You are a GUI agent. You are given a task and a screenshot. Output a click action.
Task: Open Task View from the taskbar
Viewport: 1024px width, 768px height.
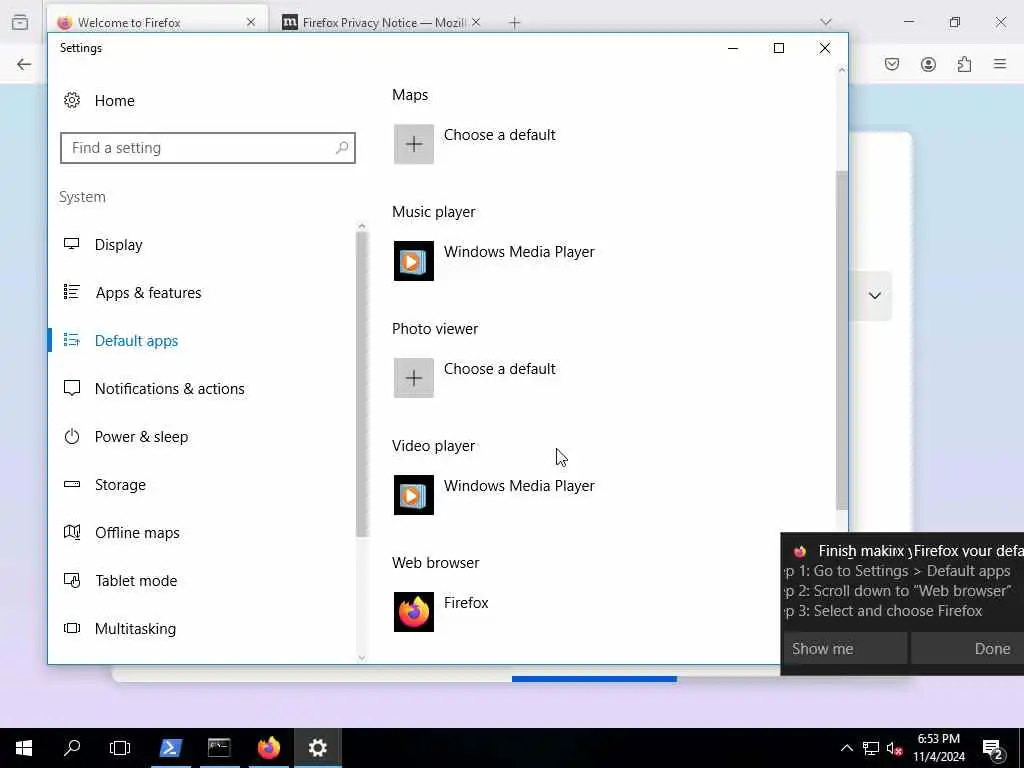[120, 748]
